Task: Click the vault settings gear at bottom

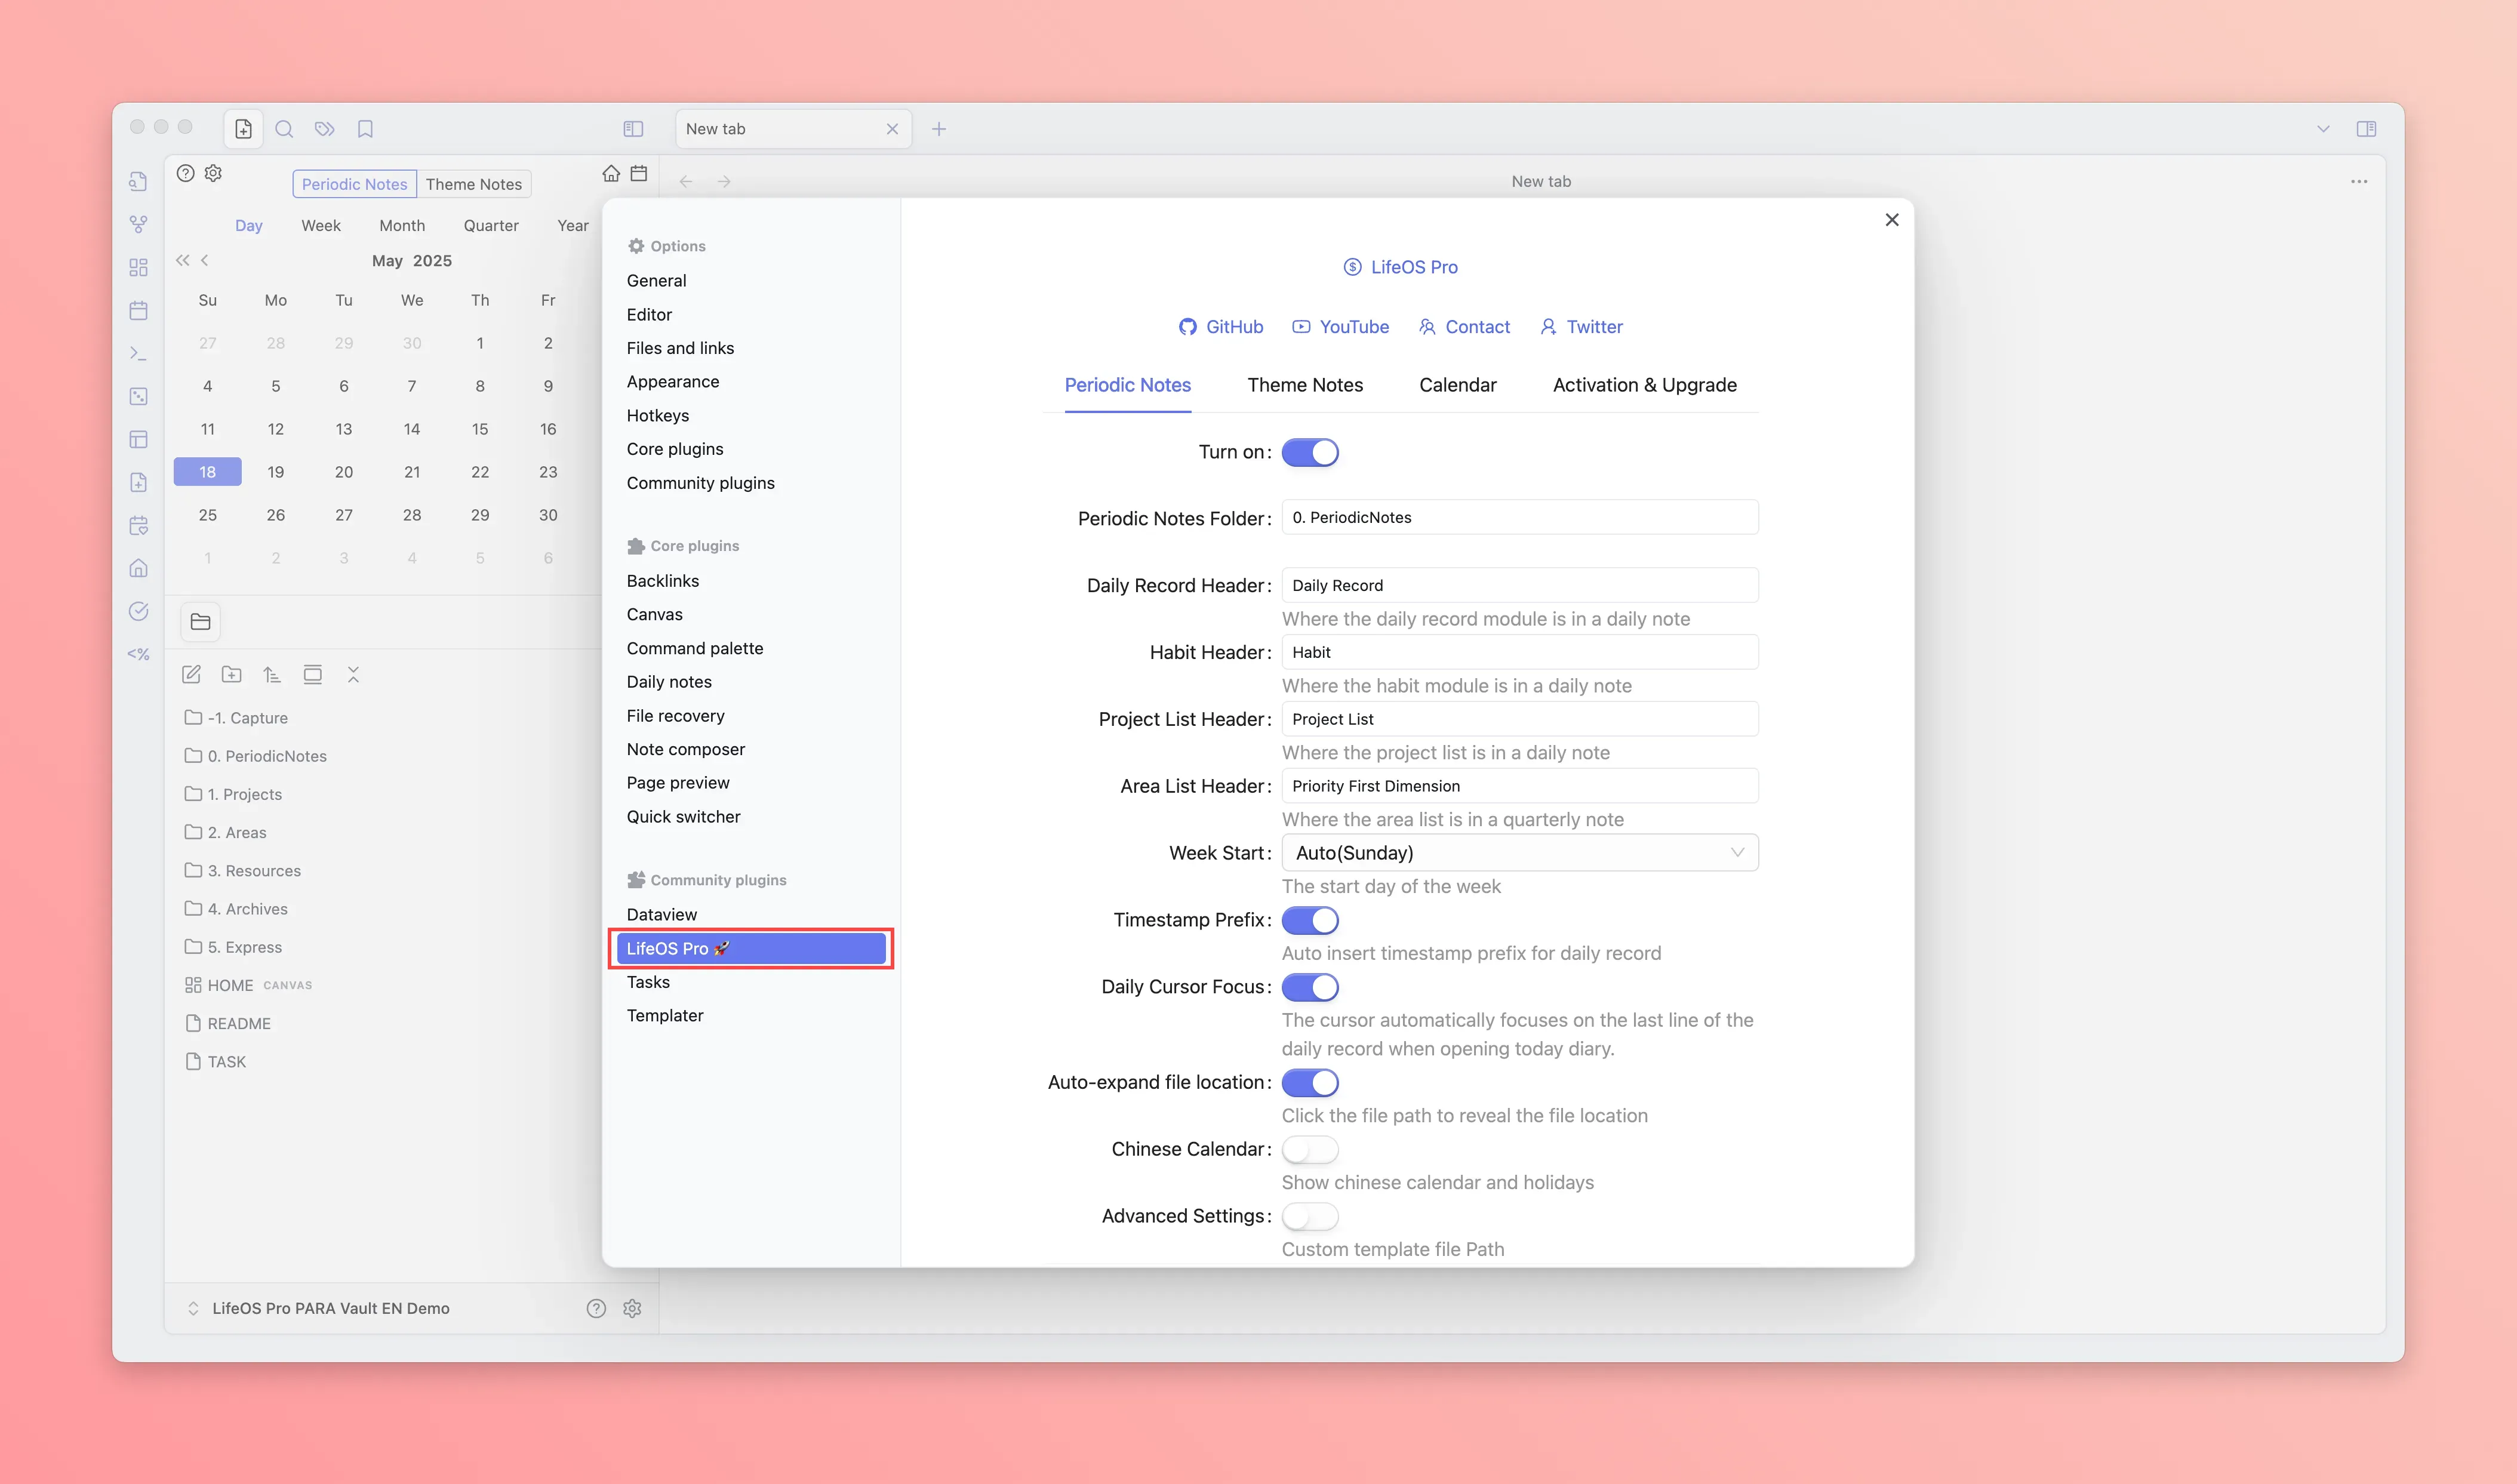Action: 632,1308
